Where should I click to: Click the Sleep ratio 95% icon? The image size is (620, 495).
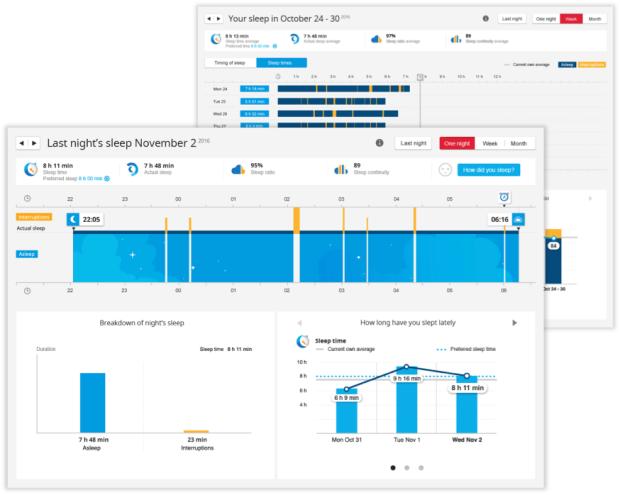pos(238,170)
